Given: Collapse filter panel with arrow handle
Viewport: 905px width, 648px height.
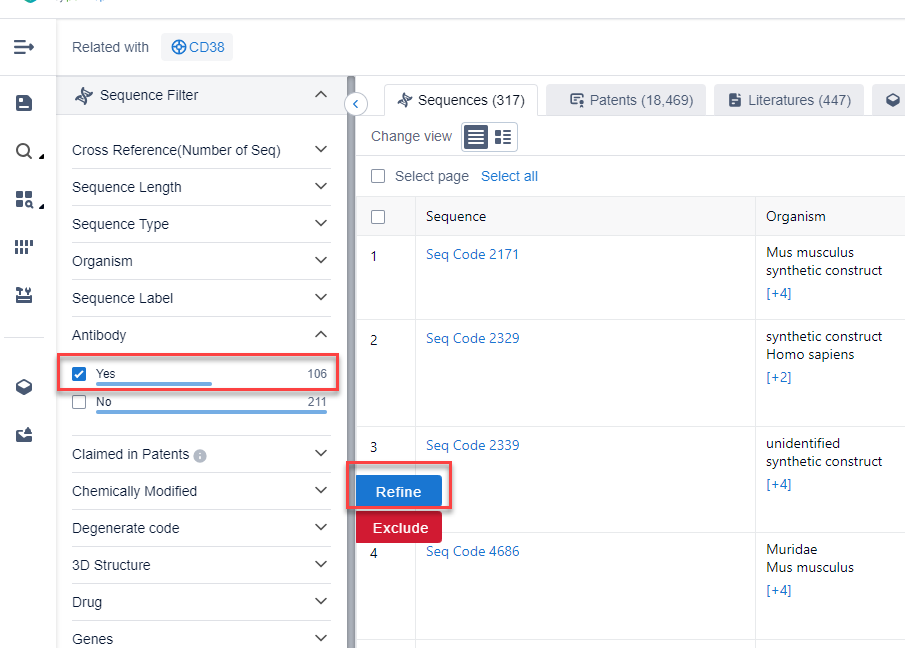Looking at the screenshot, I should pos(356,103).
